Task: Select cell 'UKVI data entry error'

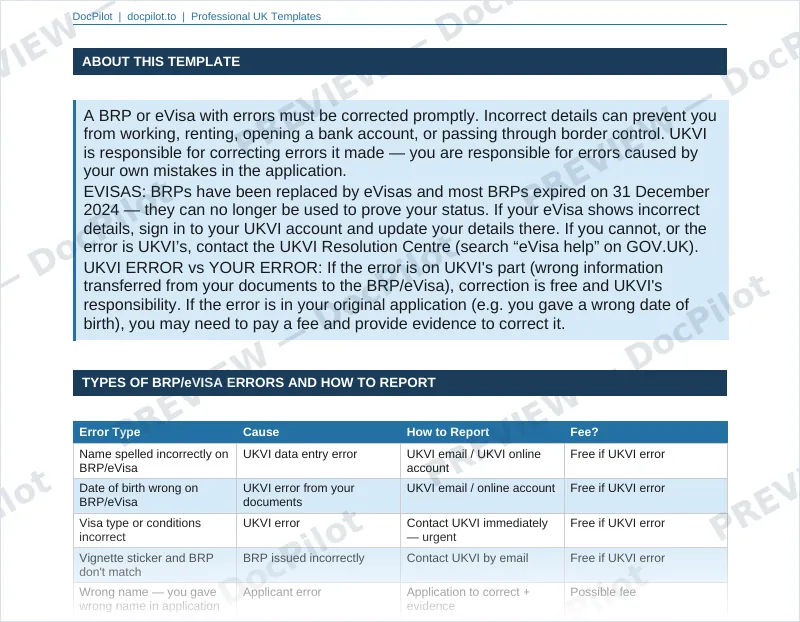Action: click(x=318, y=461)
